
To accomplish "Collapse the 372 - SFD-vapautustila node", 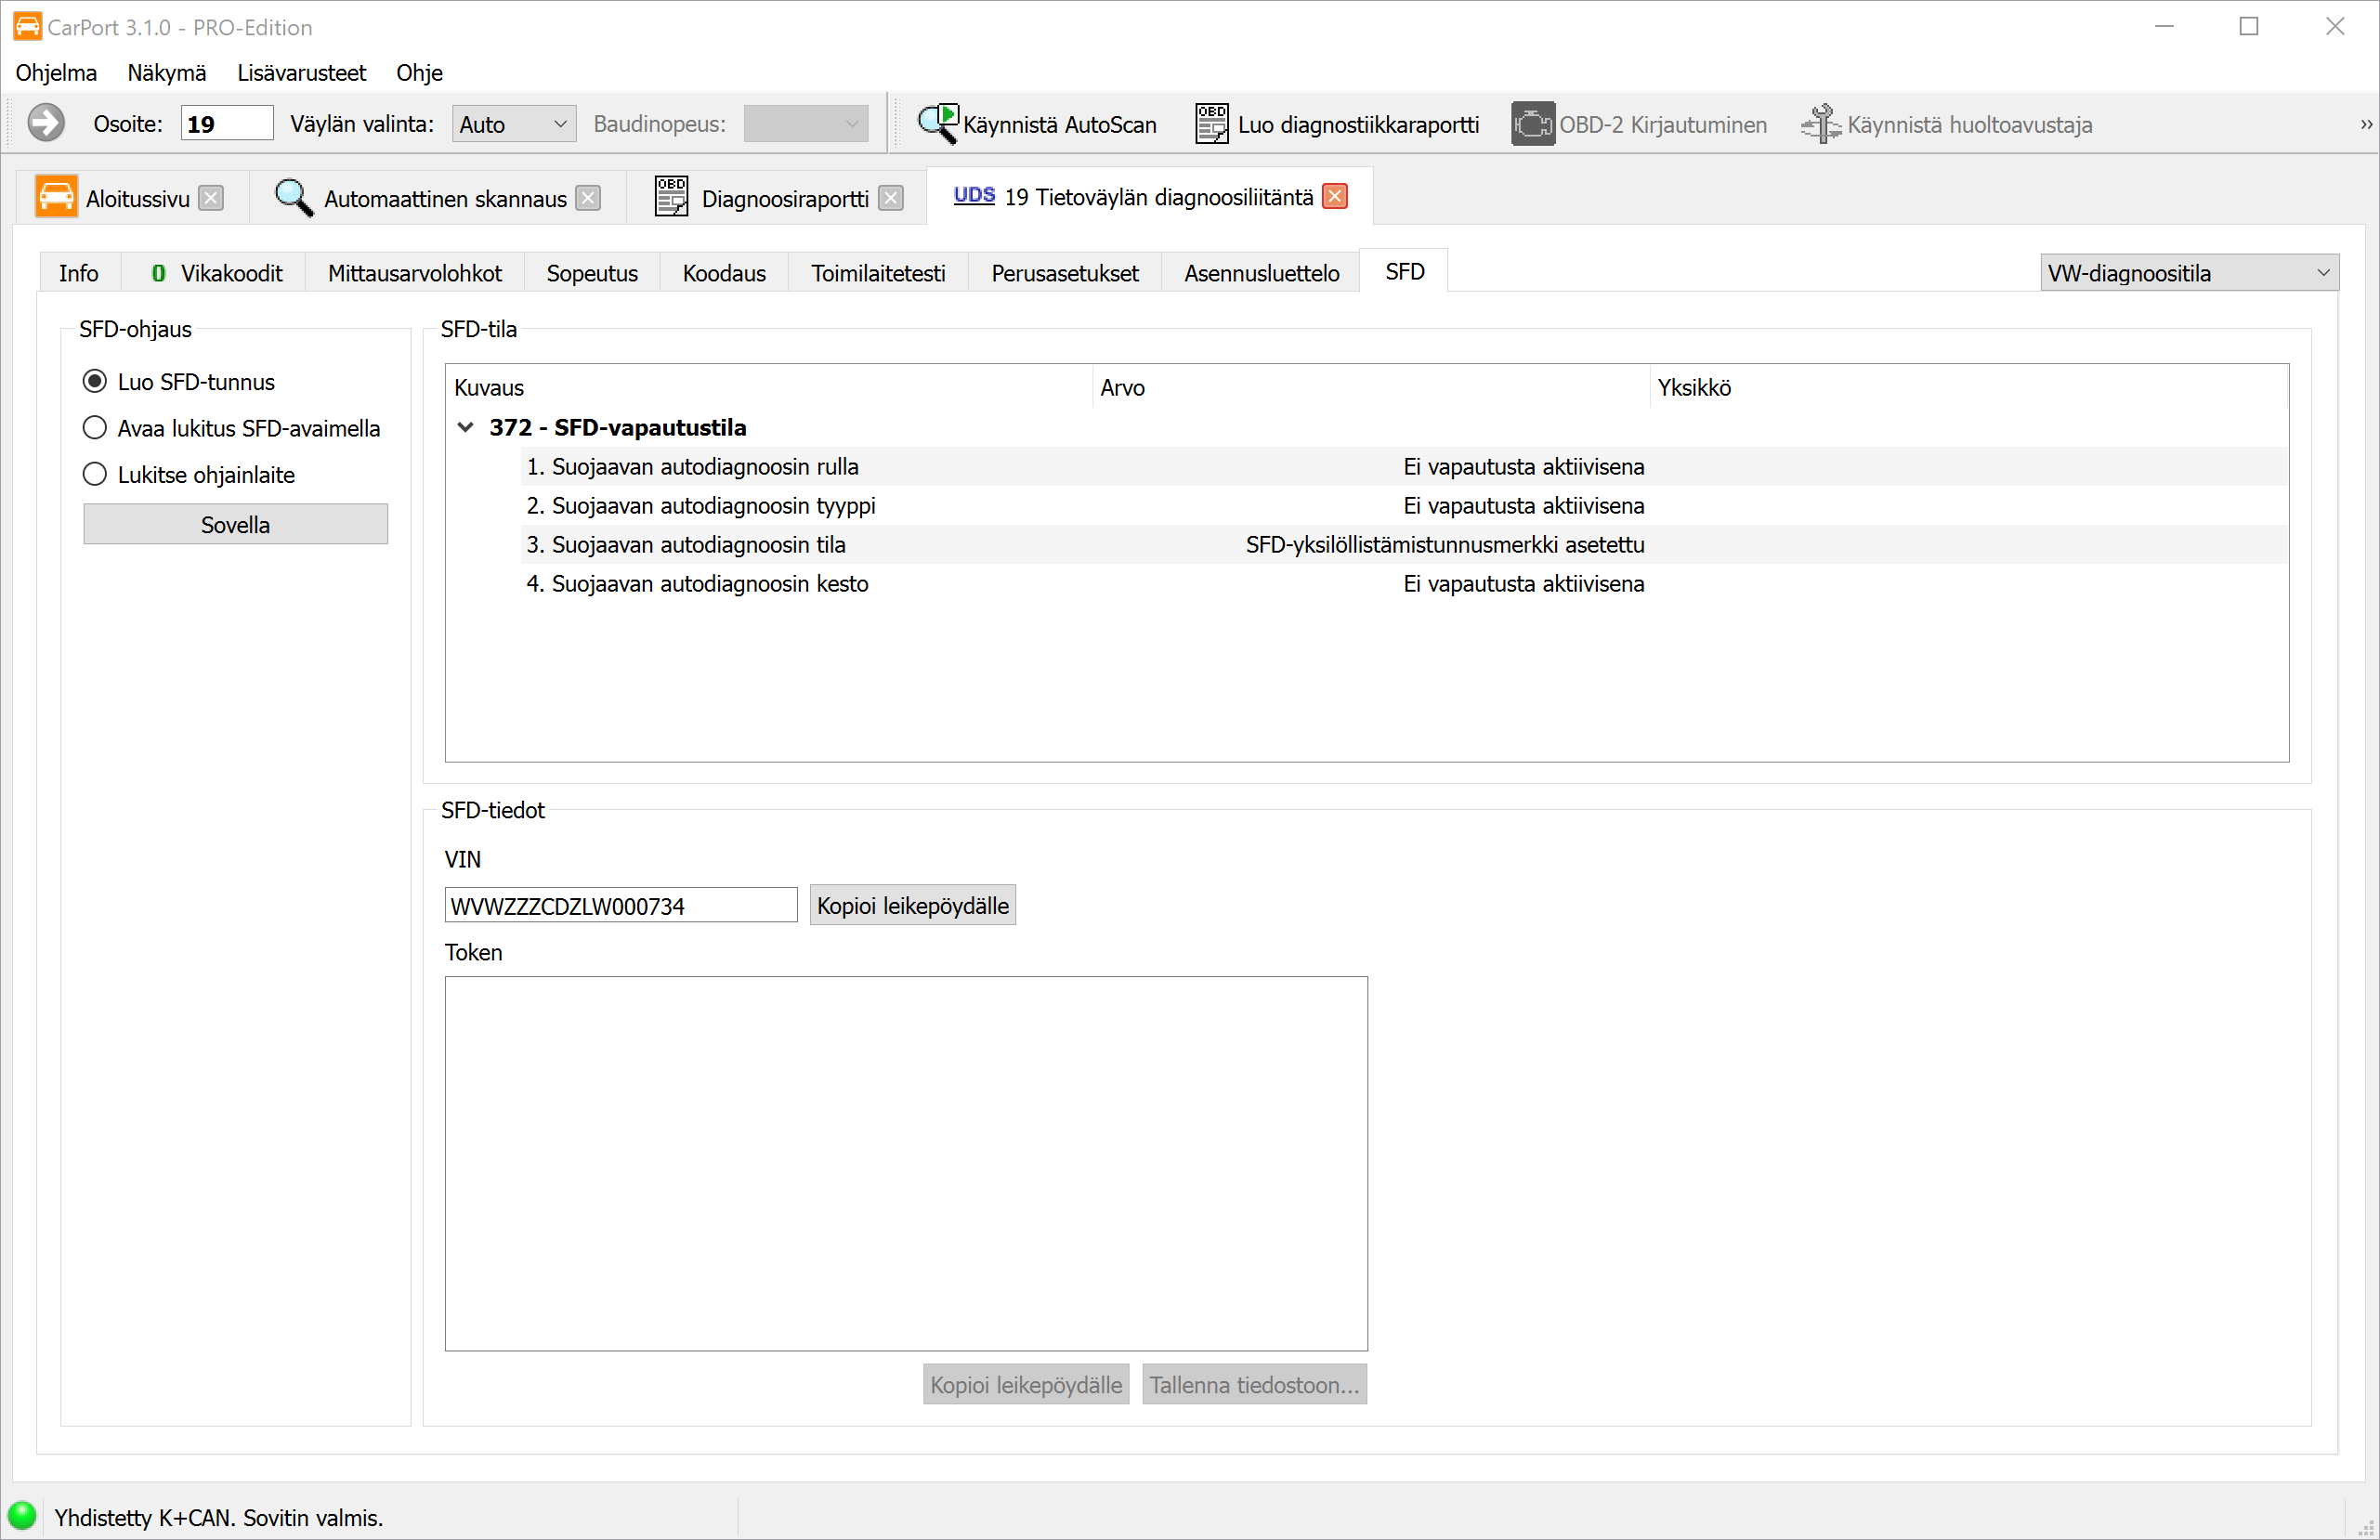I will coord(465,428).
